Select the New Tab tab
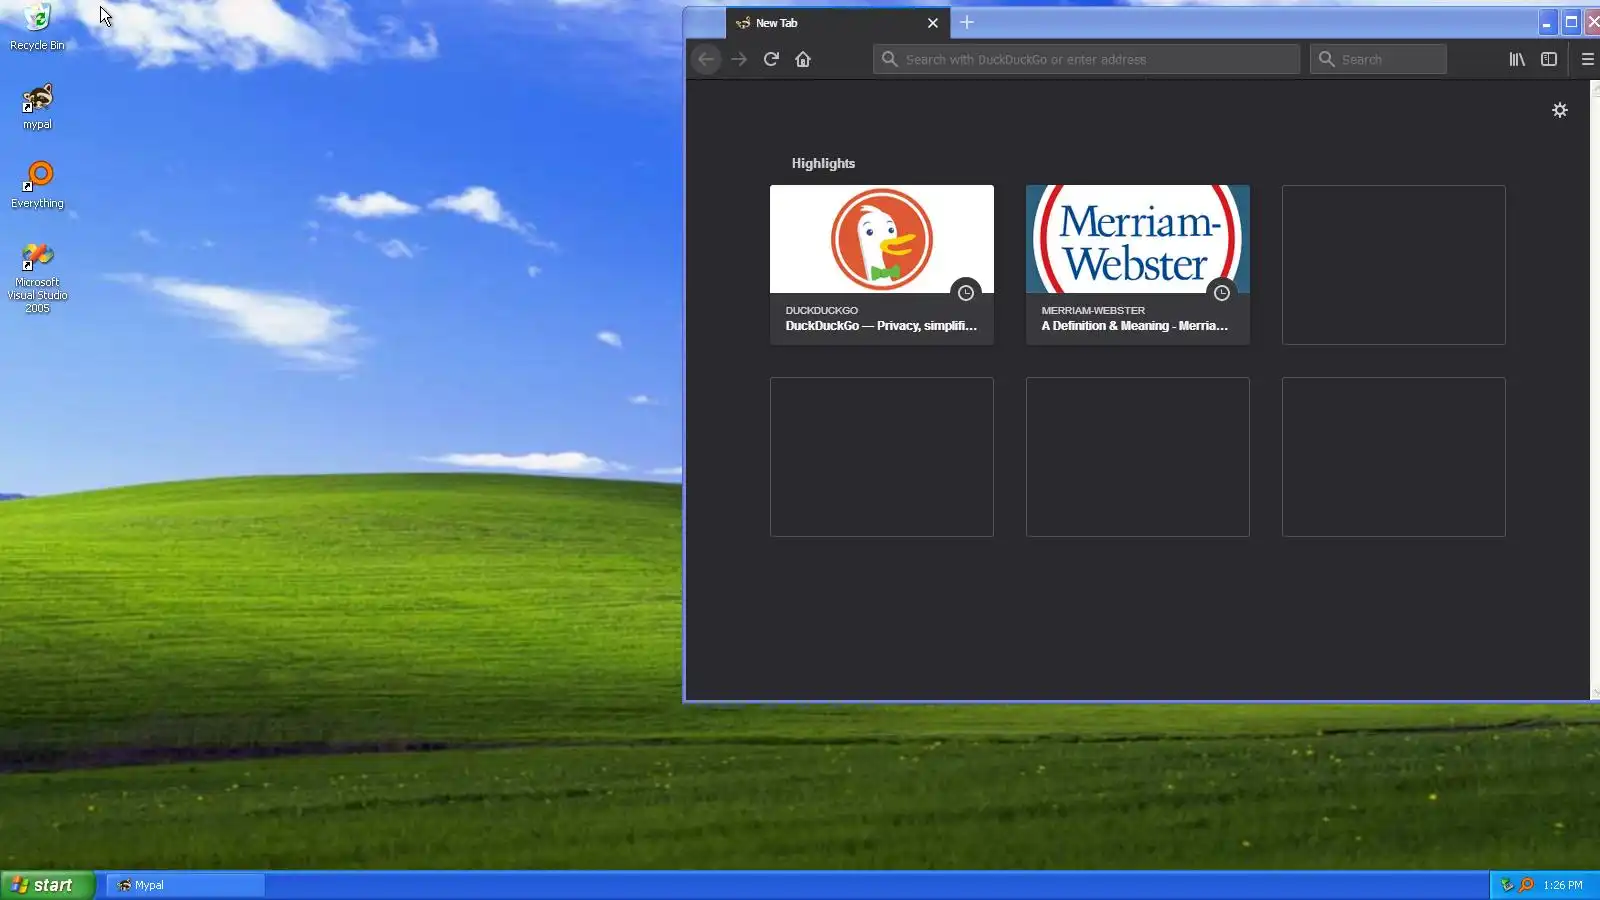Screen dimensions: 1600x900 click(837, 23)
